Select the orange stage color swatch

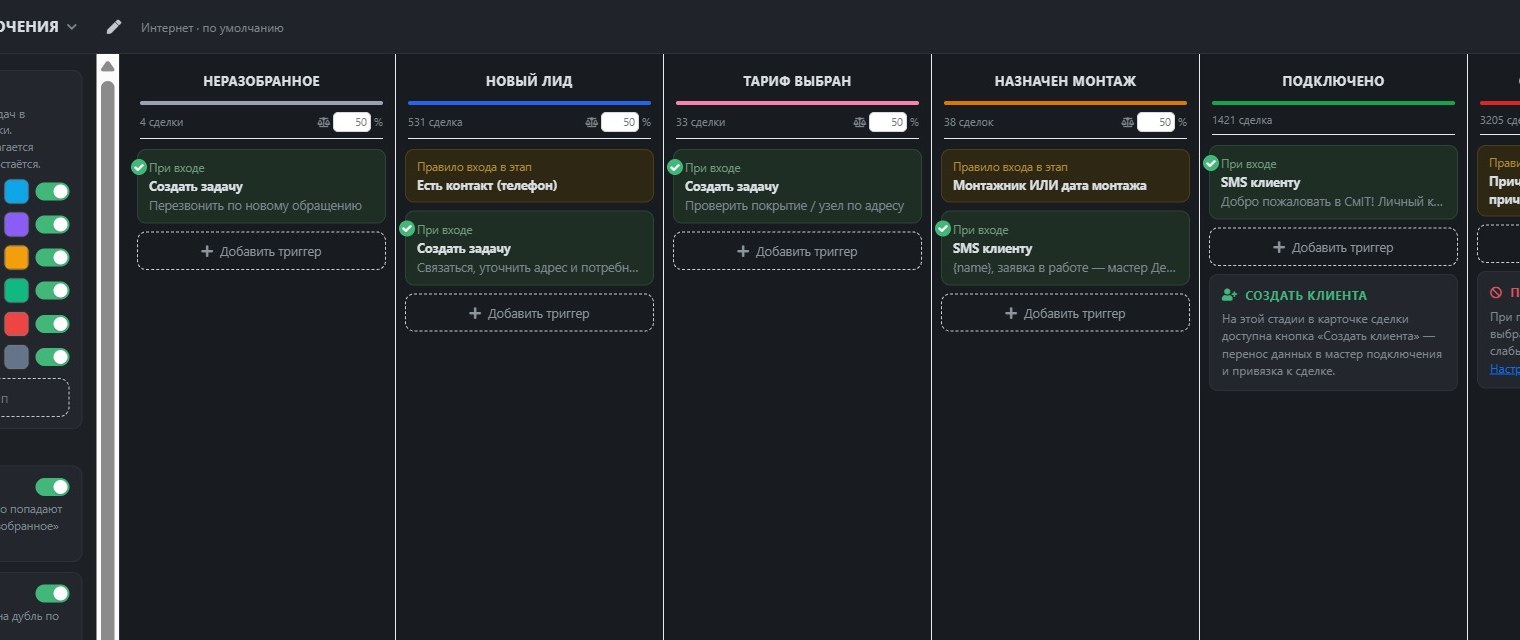click(x=16, y=257)
